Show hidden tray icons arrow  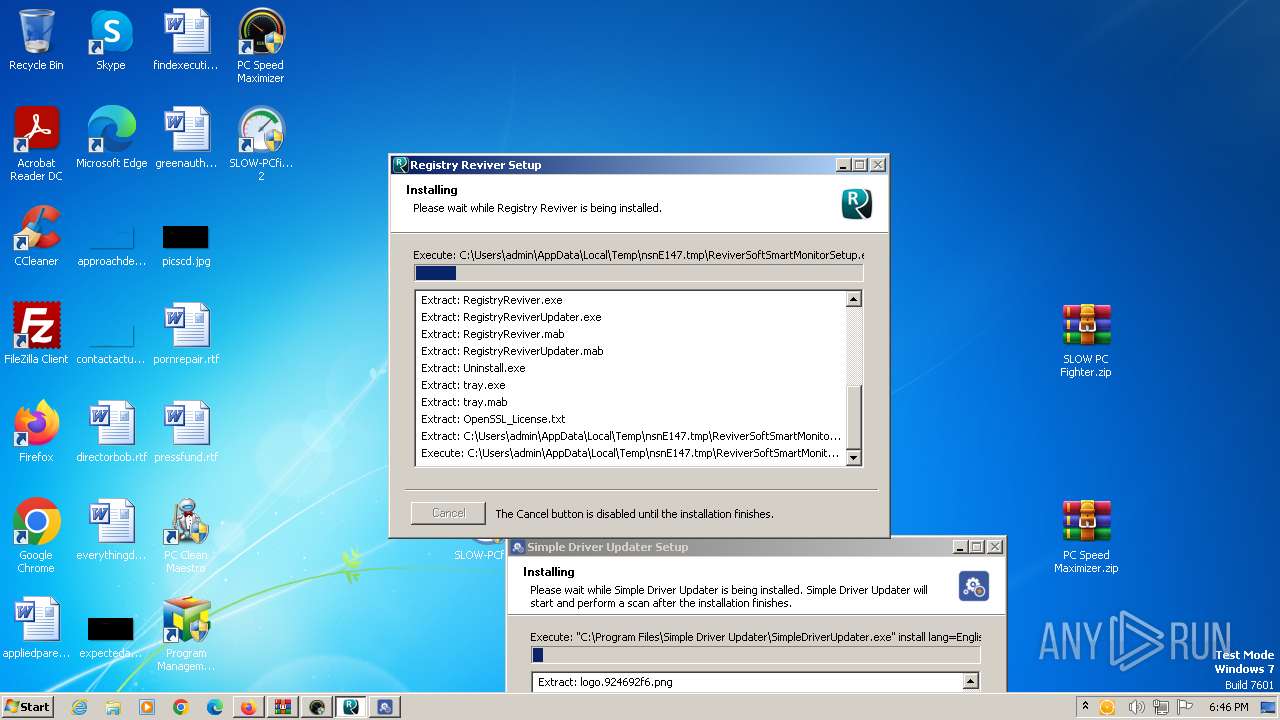click(x=1085, y=706)
